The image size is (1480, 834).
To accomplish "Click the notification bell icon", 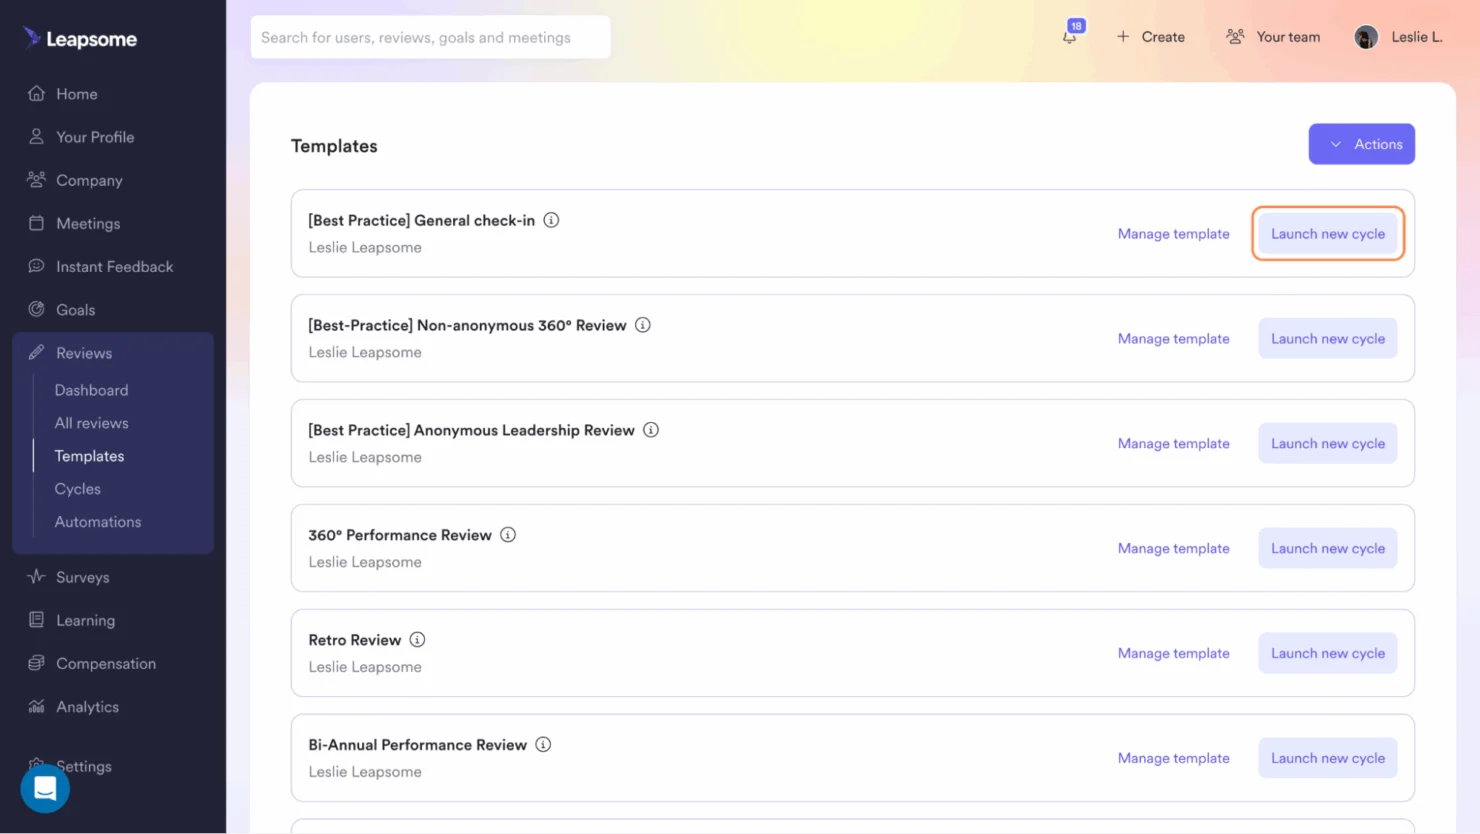I will 1070,36.
